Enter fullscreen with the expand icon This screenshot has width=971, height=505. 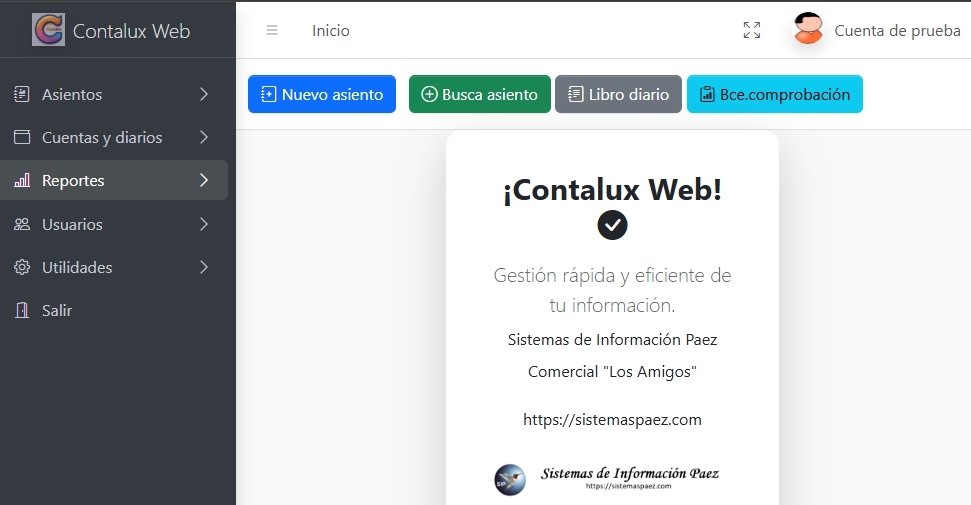(752, 31)
